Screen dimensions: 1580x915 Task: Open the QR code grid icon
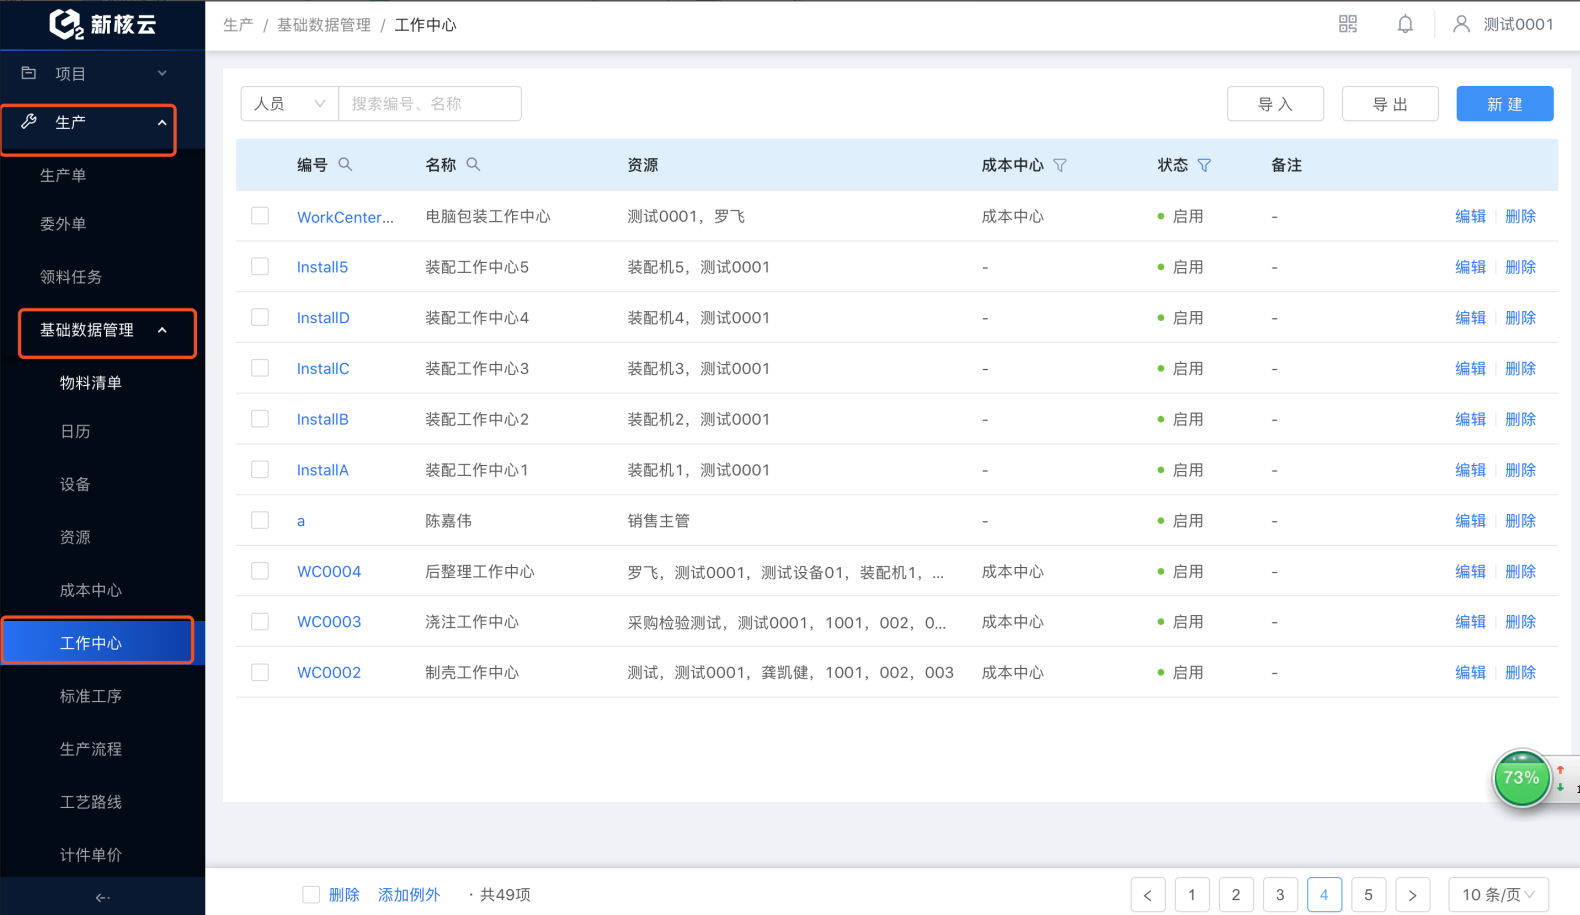[x=1348, y=24]
